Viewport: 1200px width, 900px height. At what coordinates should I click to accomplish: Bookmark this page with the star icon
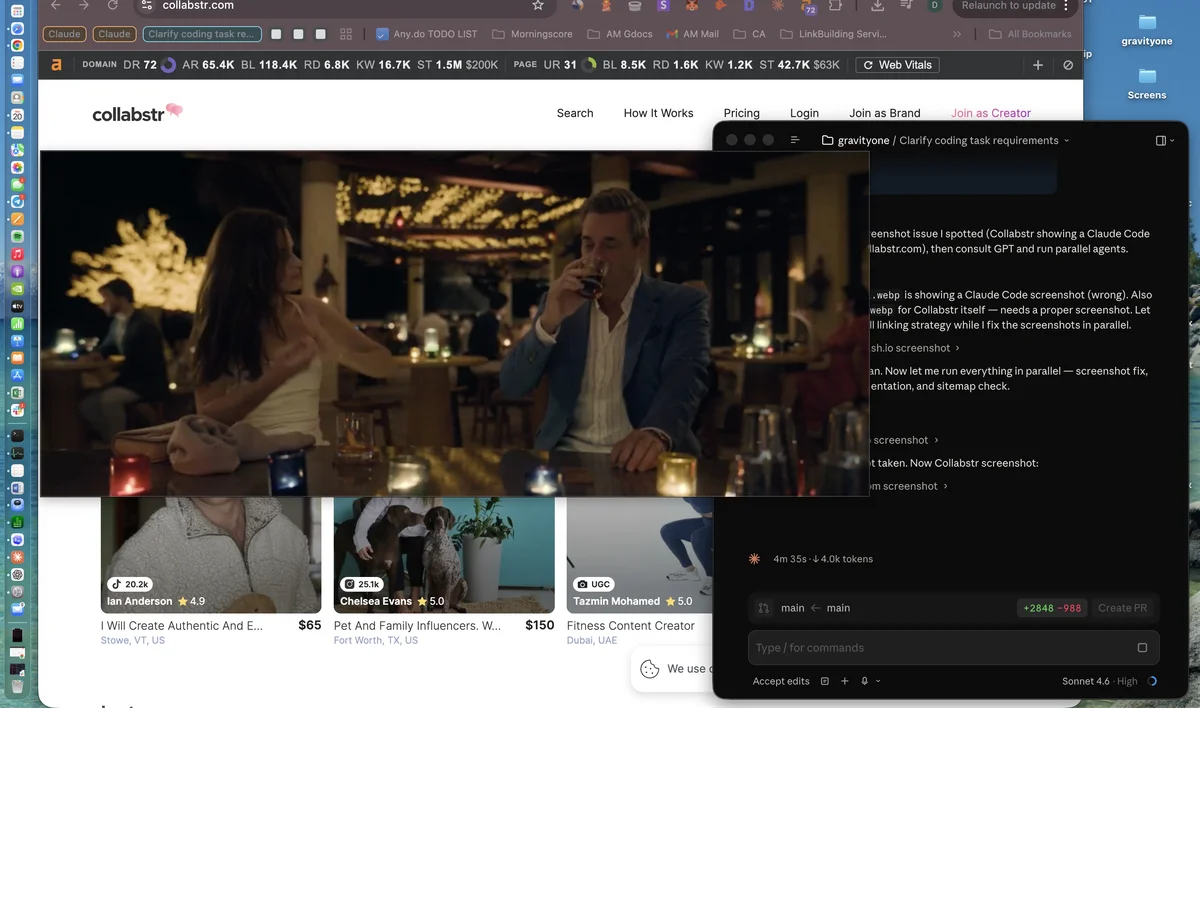pyautogui.click(x=538, y=6)
